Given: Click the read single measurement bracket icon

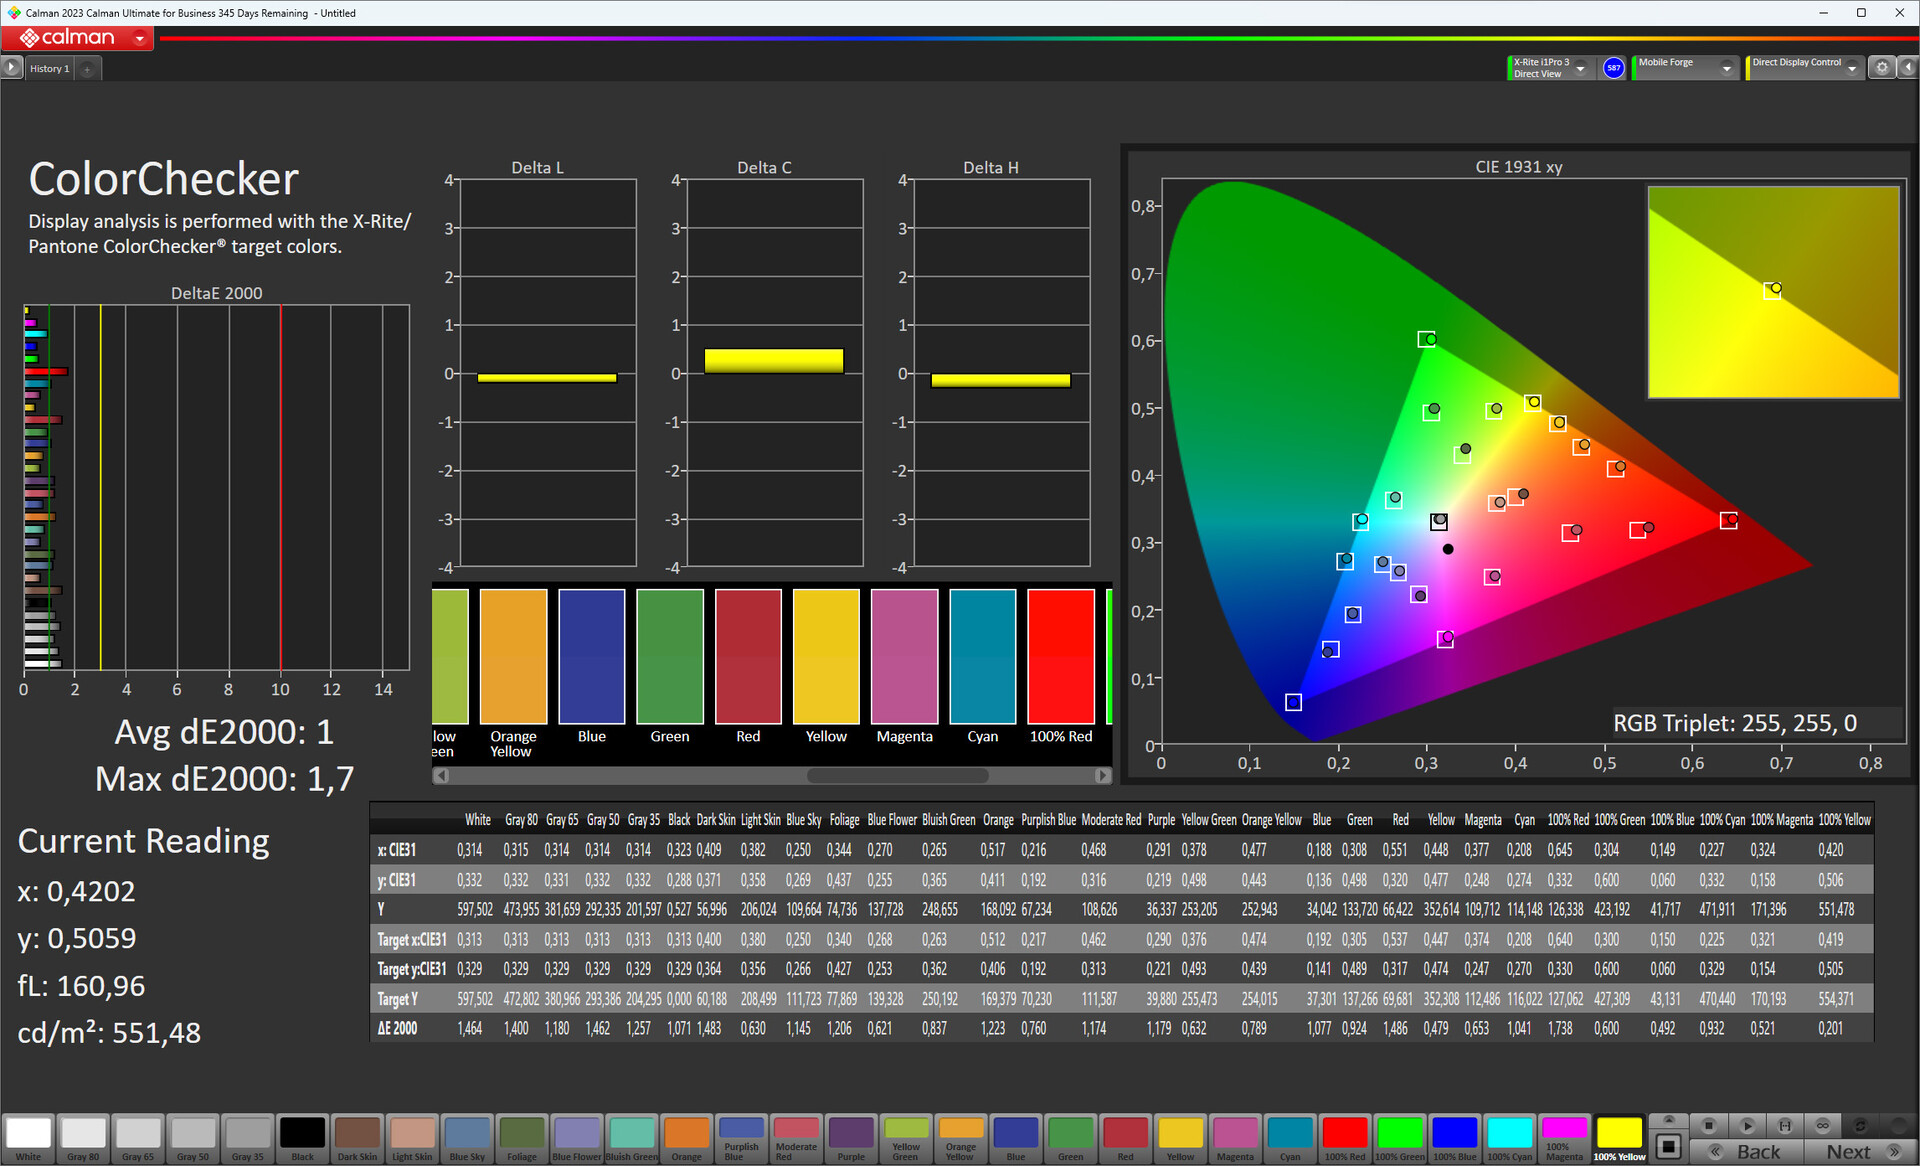Looking at the screenshot, I should pyautogui.click(x=1785, y=1125).
